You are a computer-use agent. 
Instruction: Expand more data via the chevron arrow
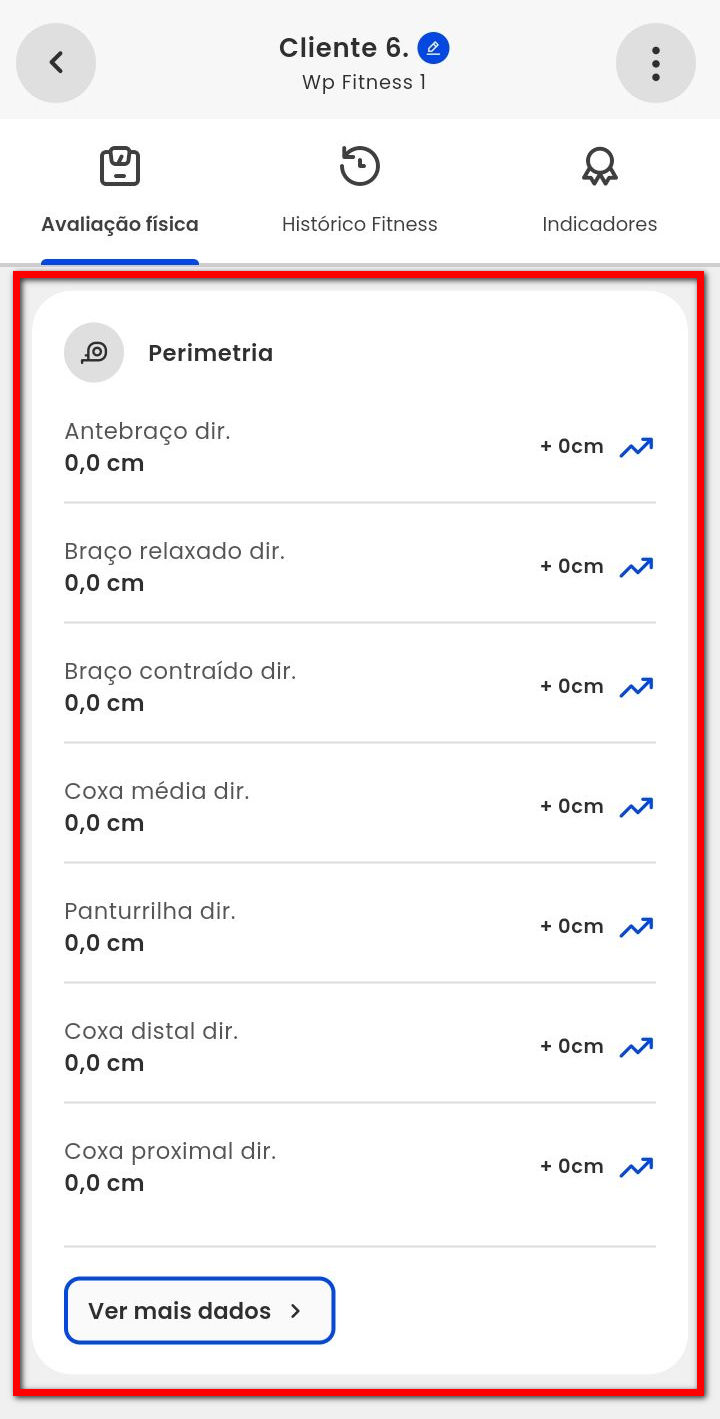pos(295,1311)
